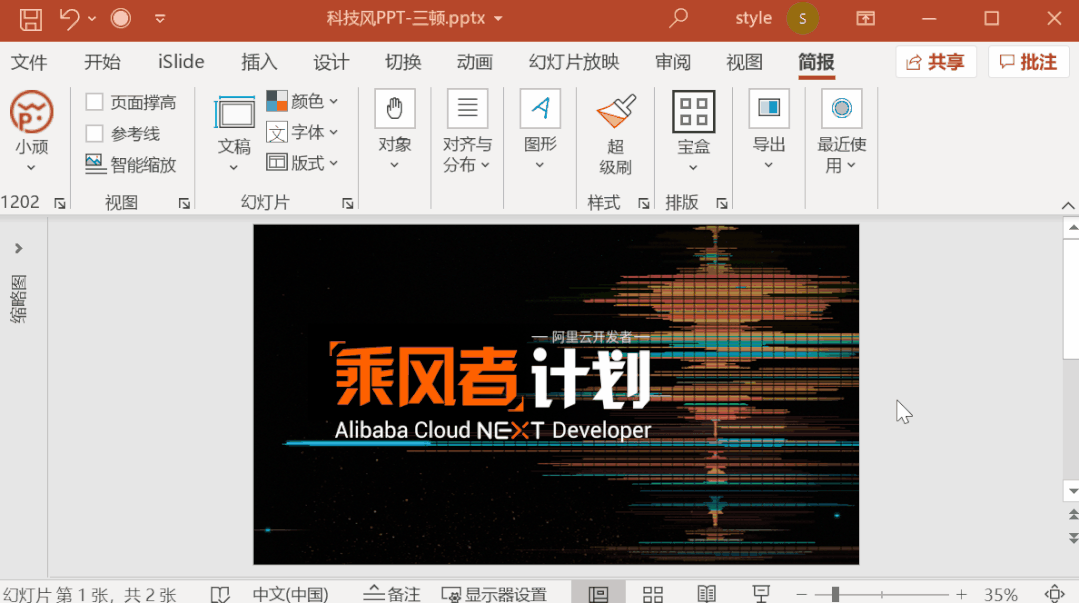Toggle ribbon display options icon
The image size is (1079, 603).
[x=866, y=19]
